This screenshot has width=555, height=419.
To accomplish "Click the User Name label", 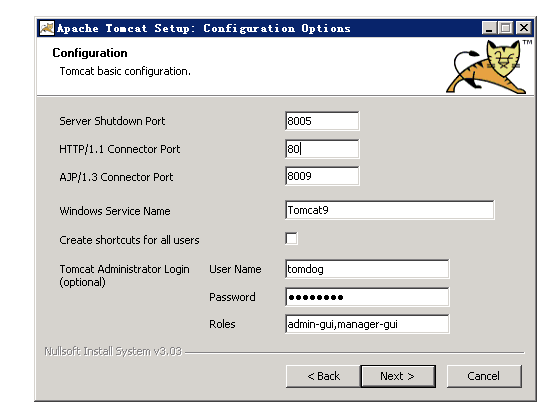I will [x=235, y=269].
